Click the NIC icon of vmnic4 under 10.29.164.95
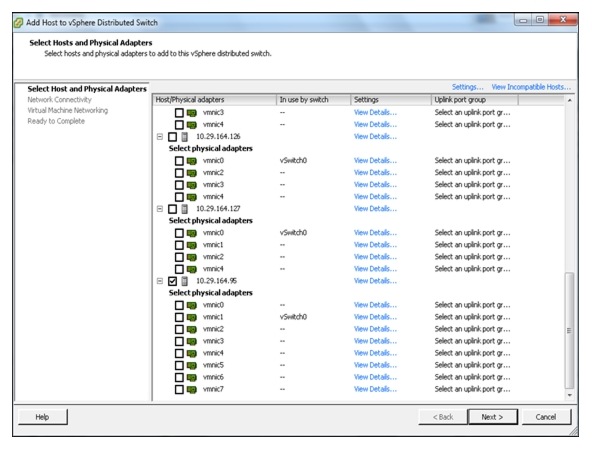592x450 pixels. (x=192, y=354)
